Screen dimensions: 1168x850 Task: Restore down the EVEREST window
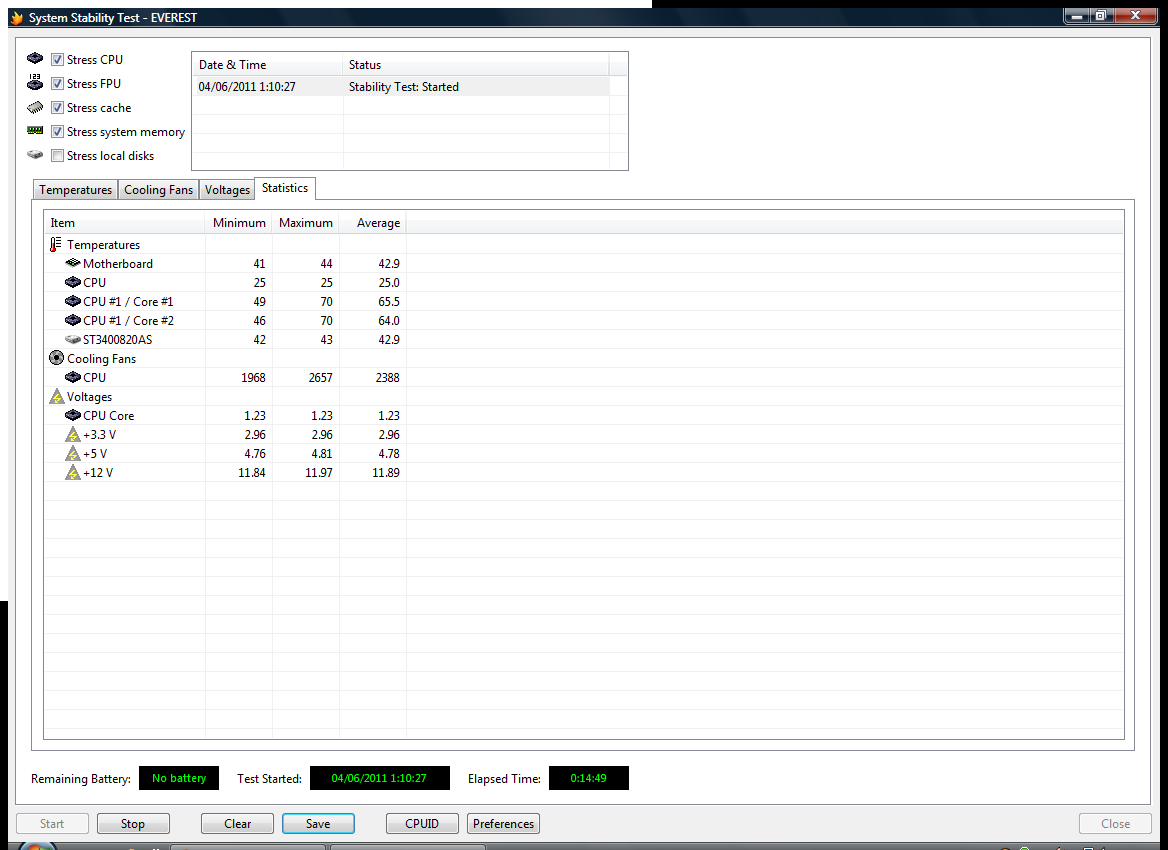pyautogui.click(x=1100, y=15)
